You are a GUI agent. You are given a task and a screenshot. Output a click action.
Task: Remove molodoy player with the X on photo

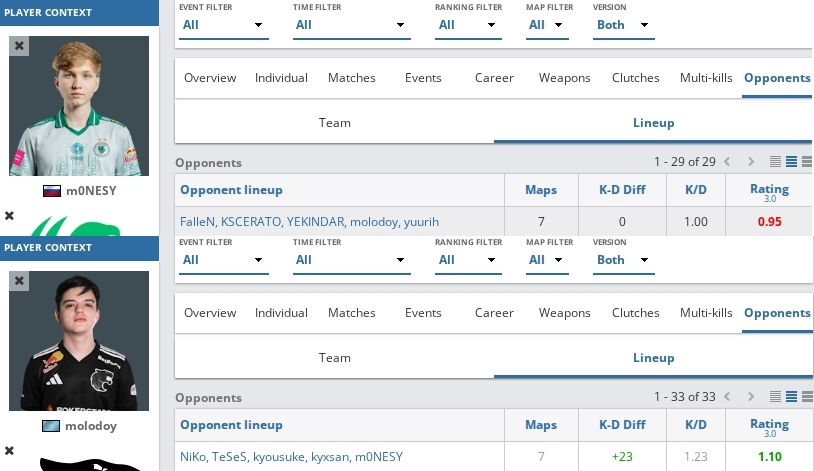19,281
